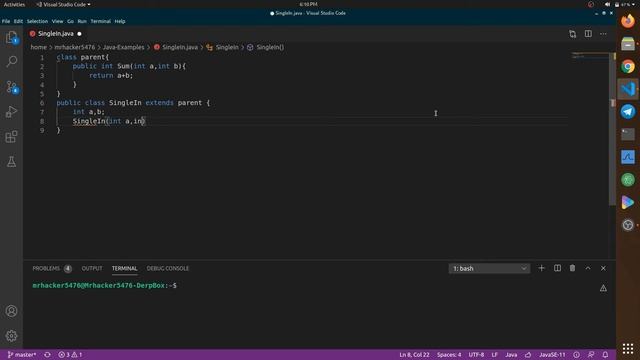The width and height of the screenshot is (640, 360).
Task: Switch to the Output tab
Action: pos(92,269)
